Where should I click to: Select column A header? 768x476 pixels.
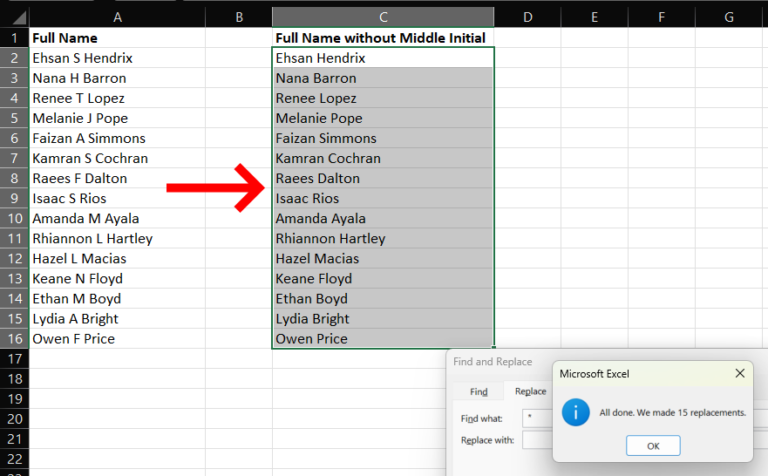coord(118,17)
